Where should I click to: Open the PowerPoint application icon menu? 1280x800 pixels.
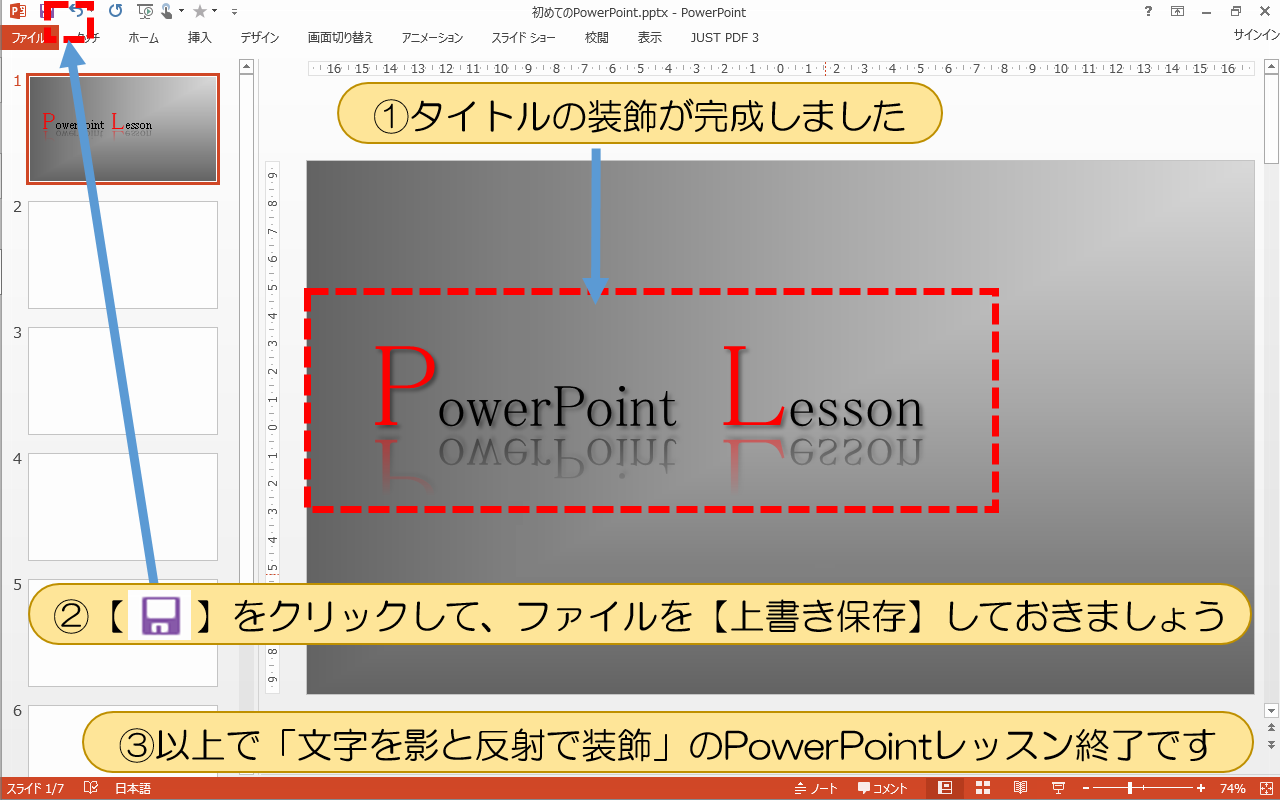(x=17, y=12)
